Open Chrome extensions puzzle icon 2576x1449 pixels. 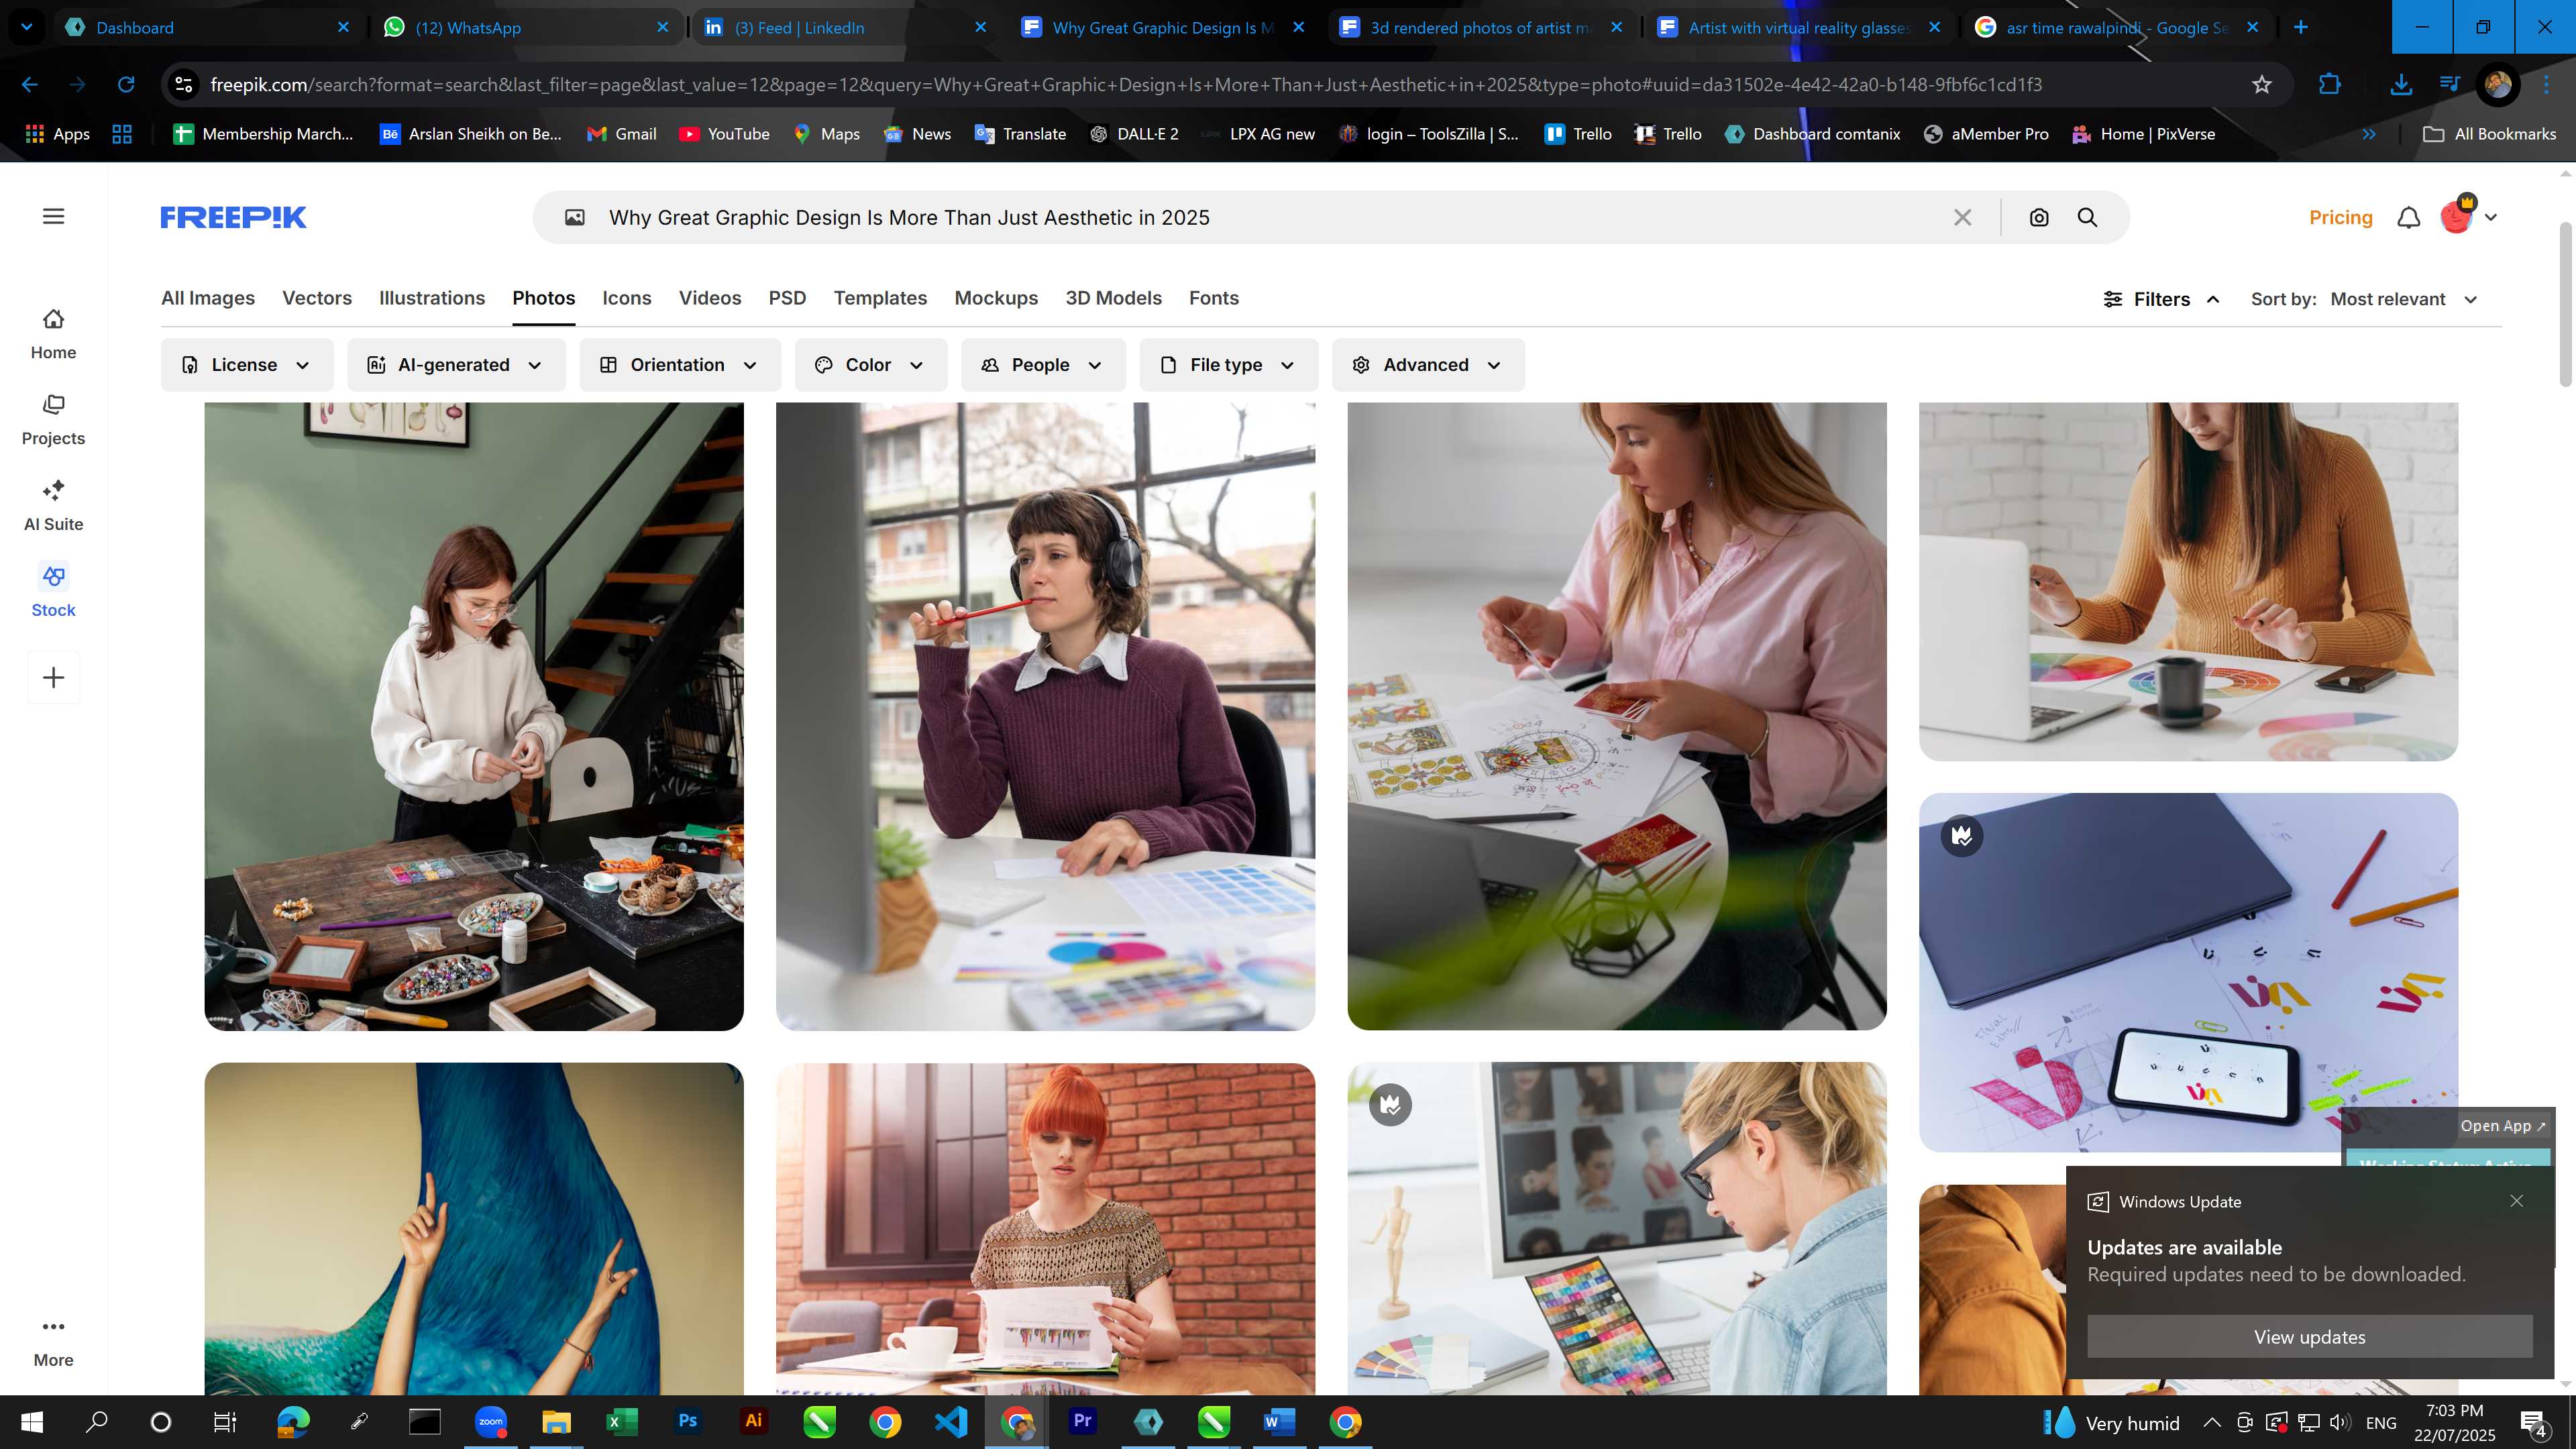coord(2329,85)
